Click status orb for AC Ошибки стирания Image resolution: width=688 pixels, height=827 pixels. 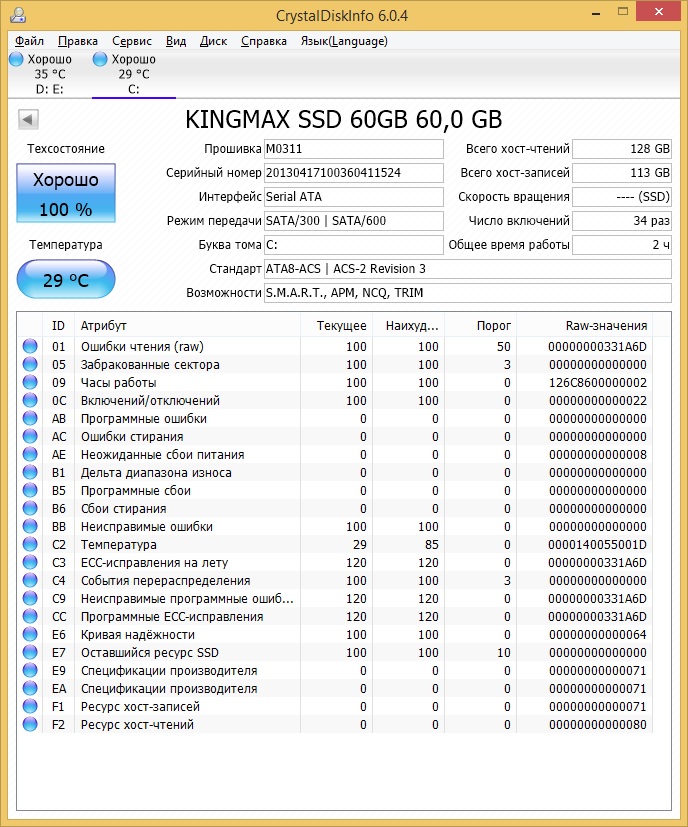pyautogui.click(x=30, y=436)
